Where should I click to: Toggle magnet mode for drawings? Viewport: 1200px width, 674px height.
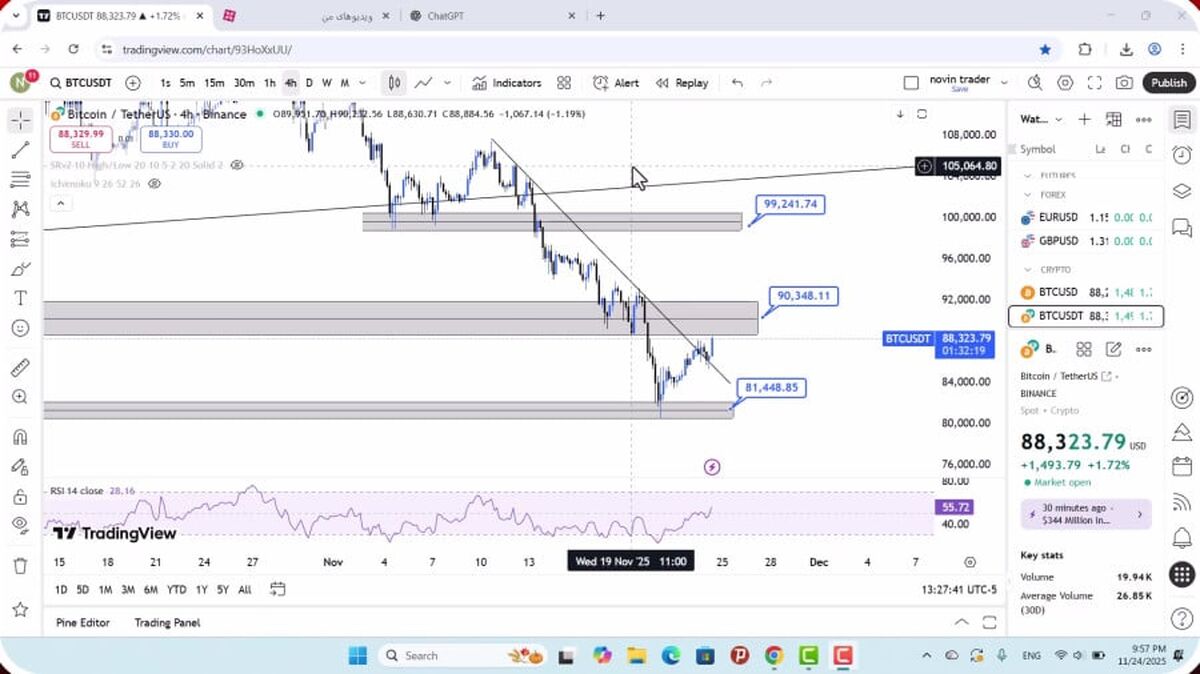(20, 437)
